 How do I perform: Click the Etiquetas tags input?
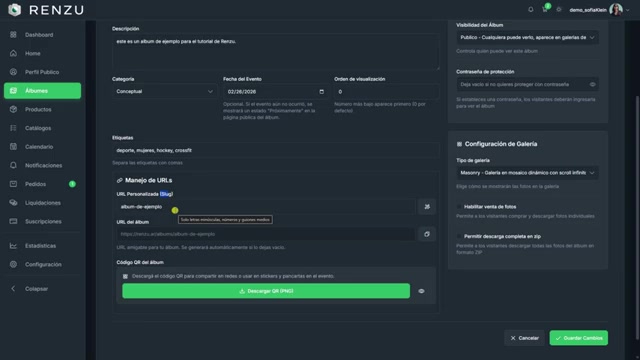coord(276,150)
